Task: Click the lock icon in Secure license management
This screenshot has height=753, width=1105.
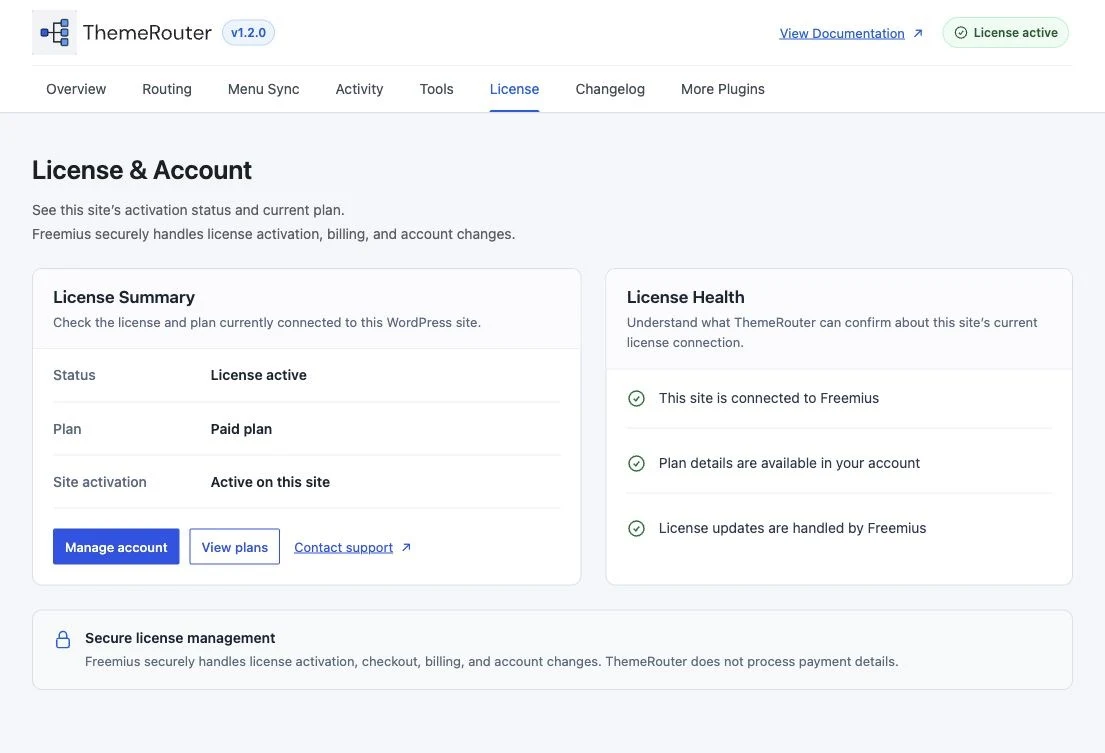Action: pos(63,640)
